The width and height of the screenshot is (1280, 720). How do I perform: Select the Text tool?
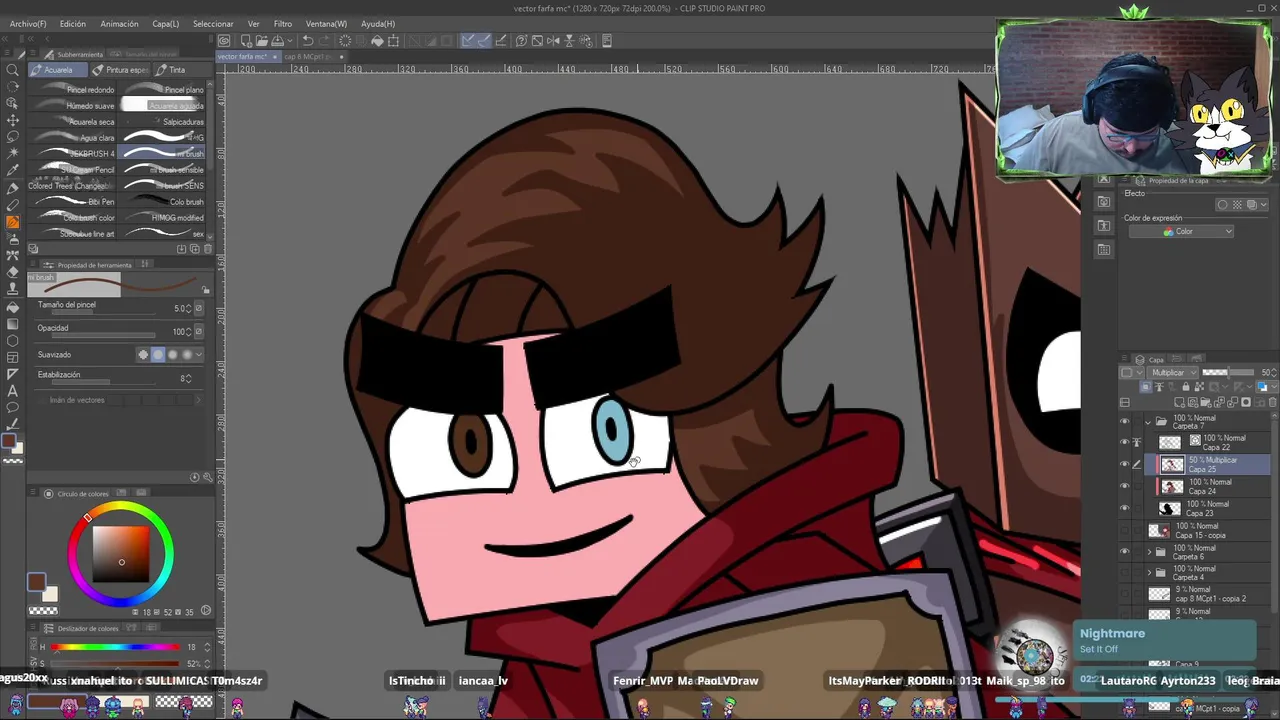pyautogui.click(x=12, y=391)
